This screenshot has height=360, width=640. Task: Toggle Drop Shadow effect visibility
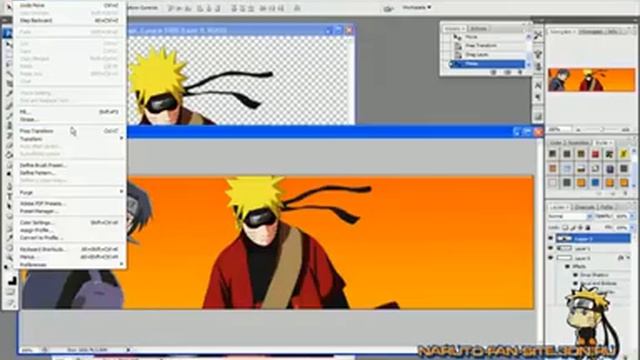coord(576,275)
